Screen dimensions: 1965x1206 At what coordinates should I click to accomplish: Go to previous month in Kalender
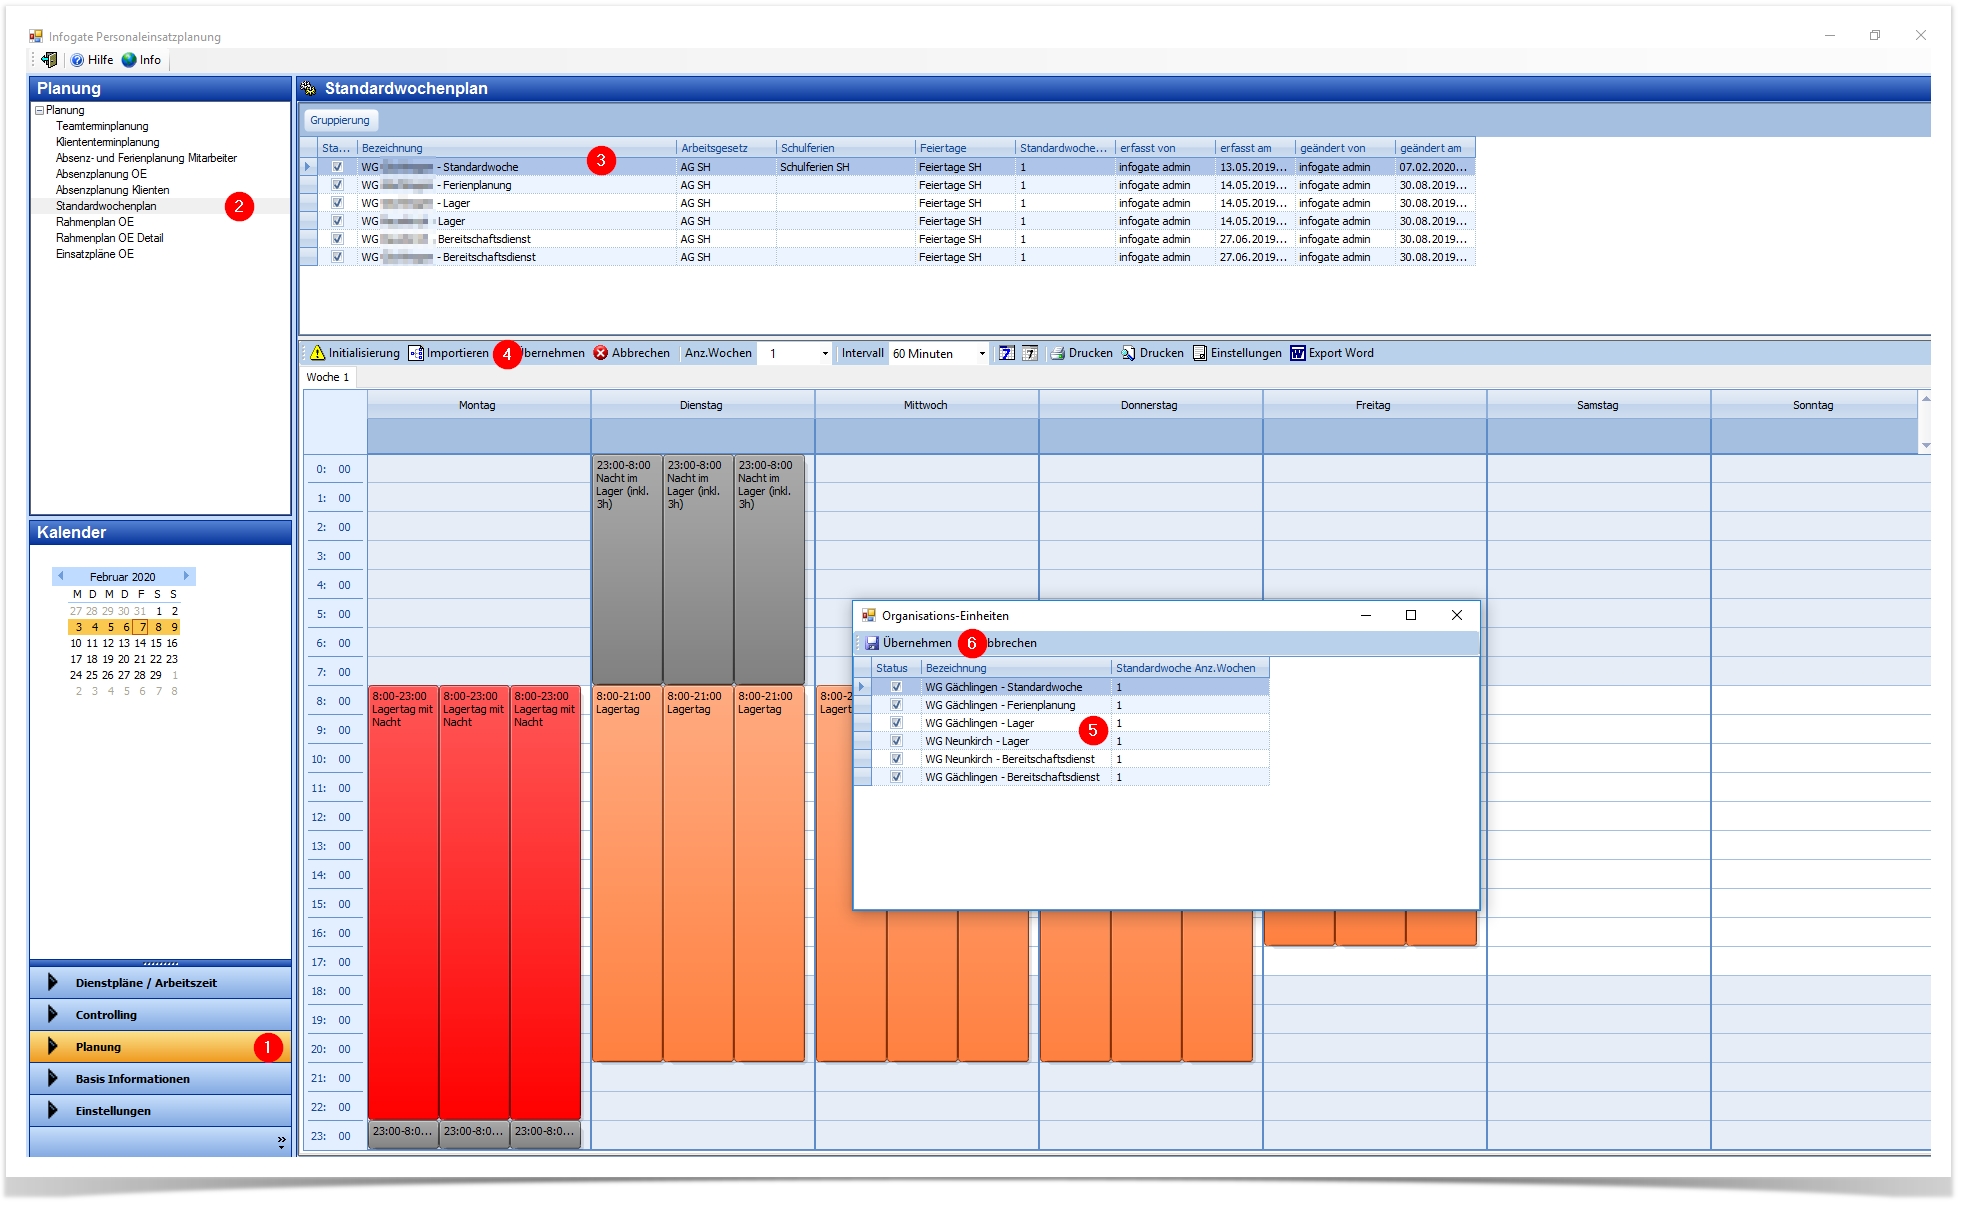coord(61,576)
